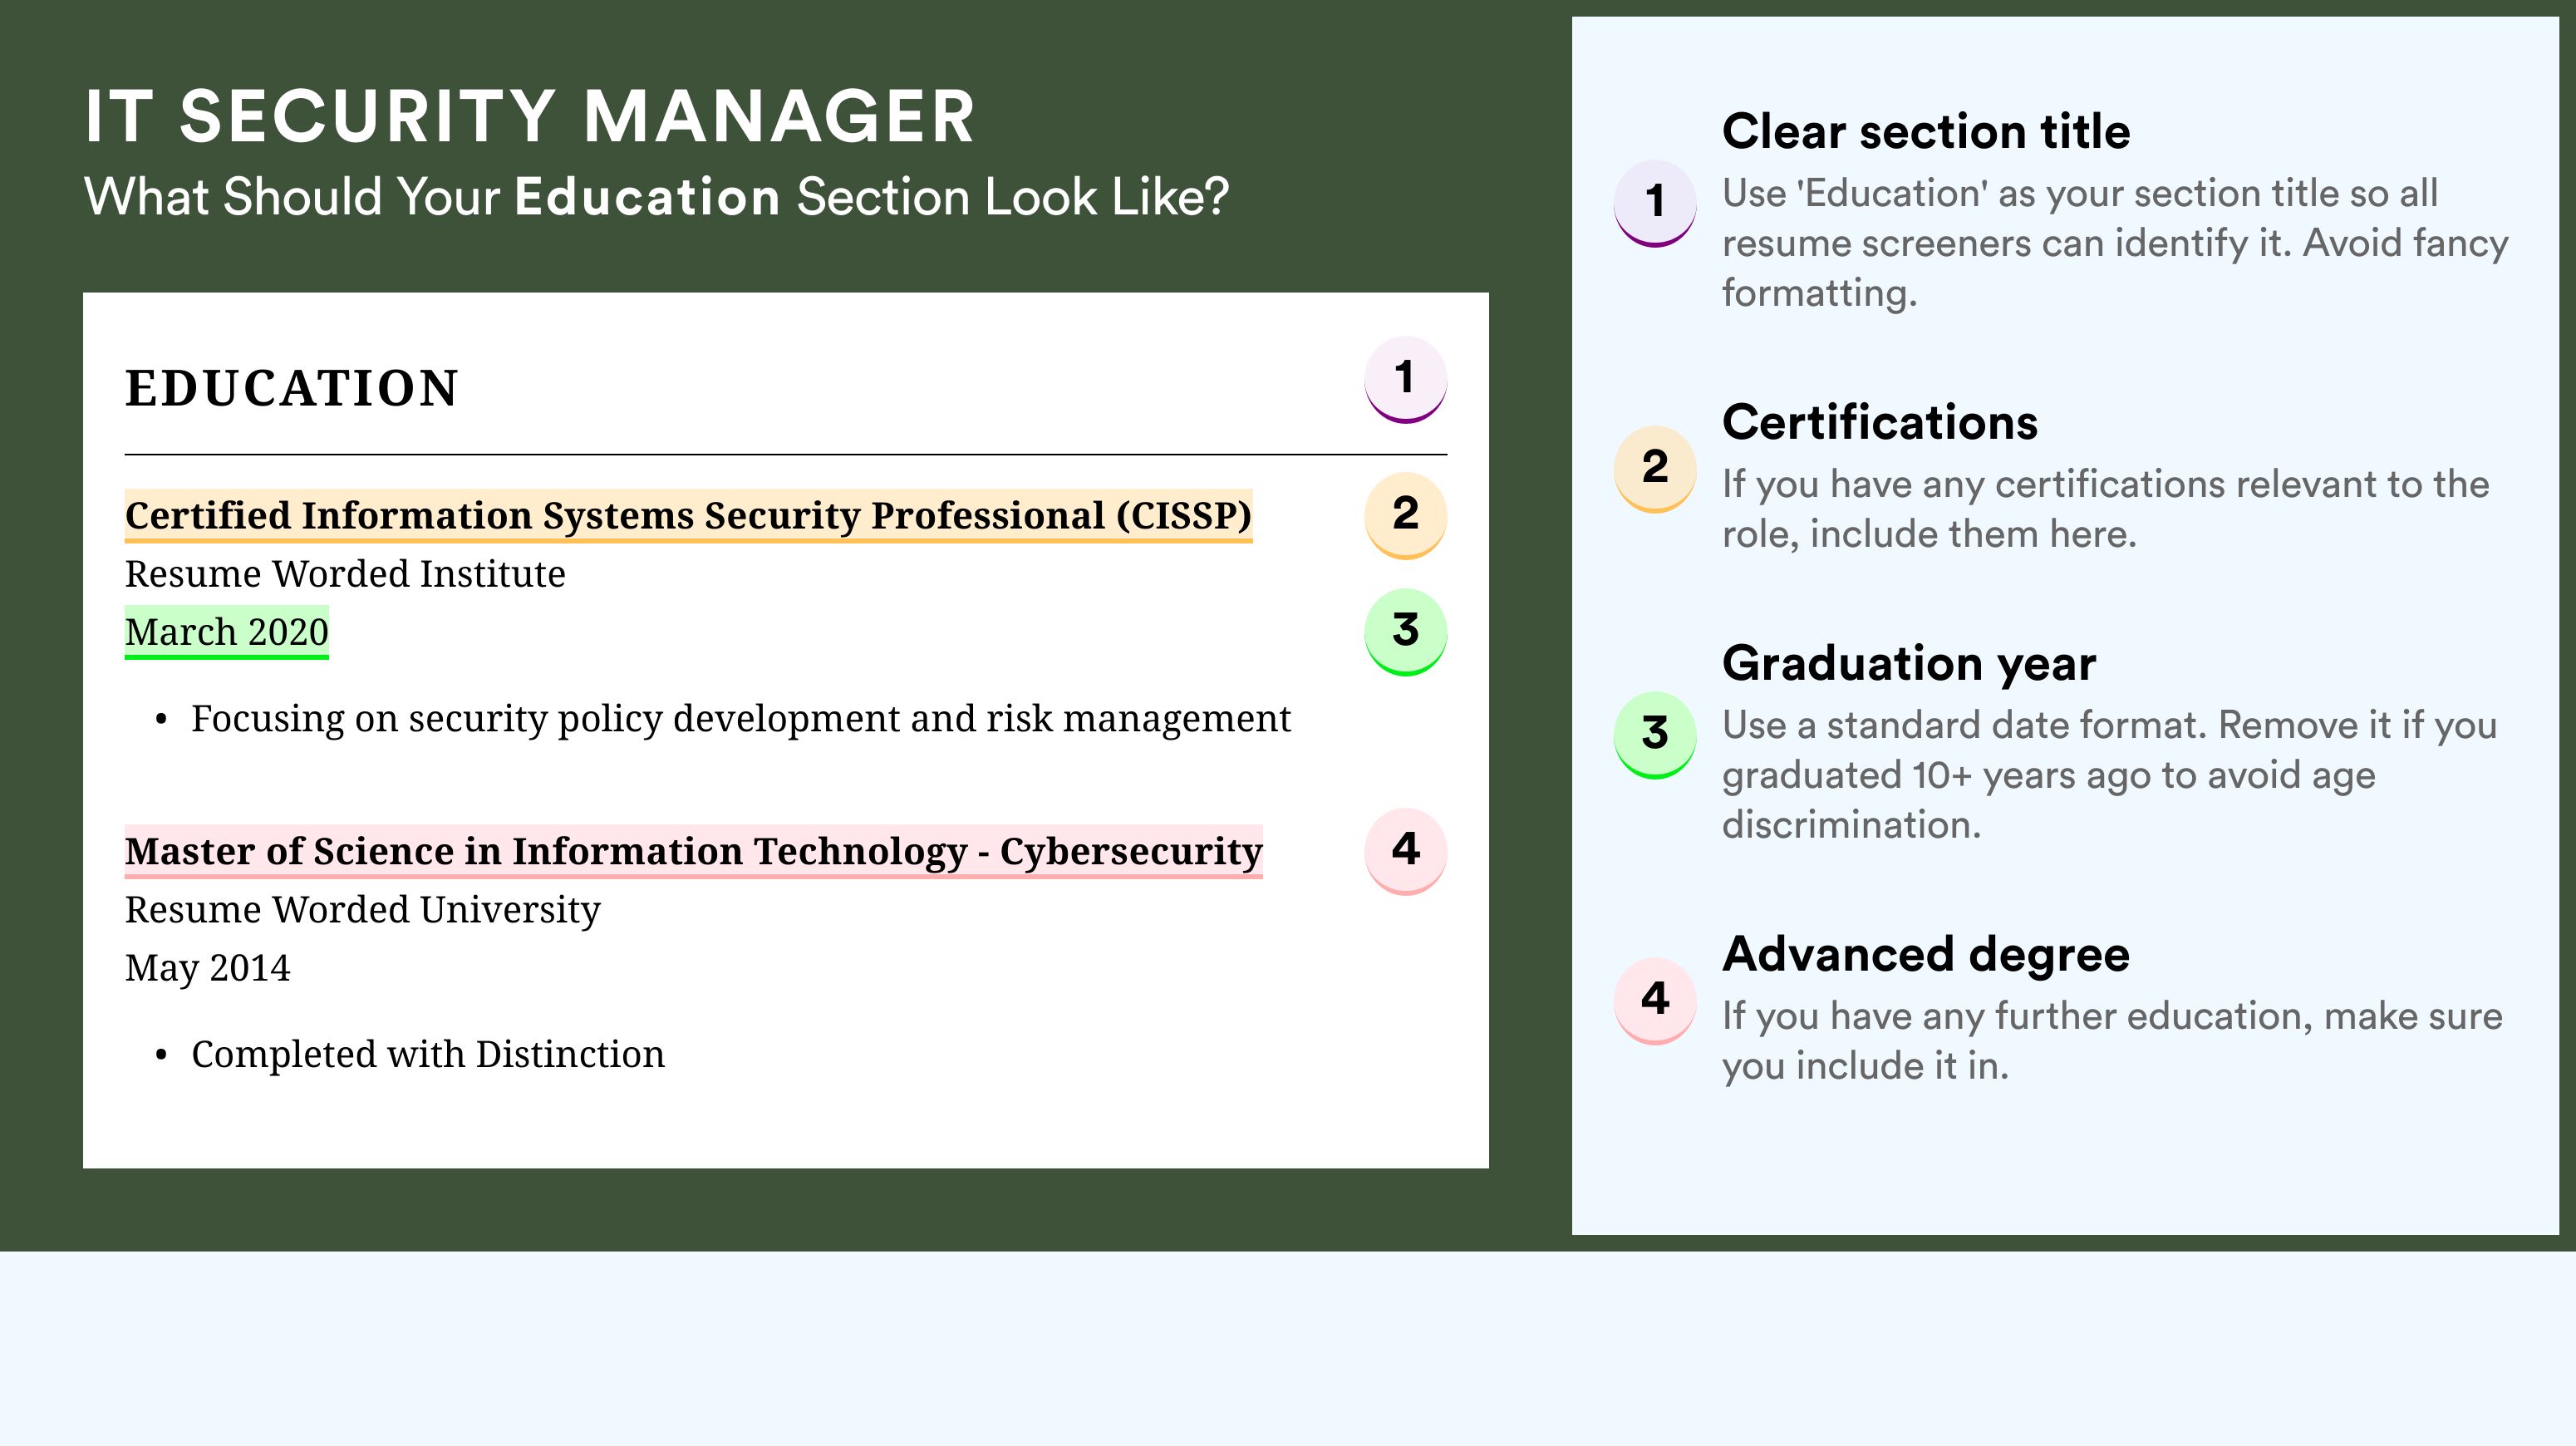Click the 'Clear section title' heading
The image size is (2576, 1446).
click(x=1926, y=132)
